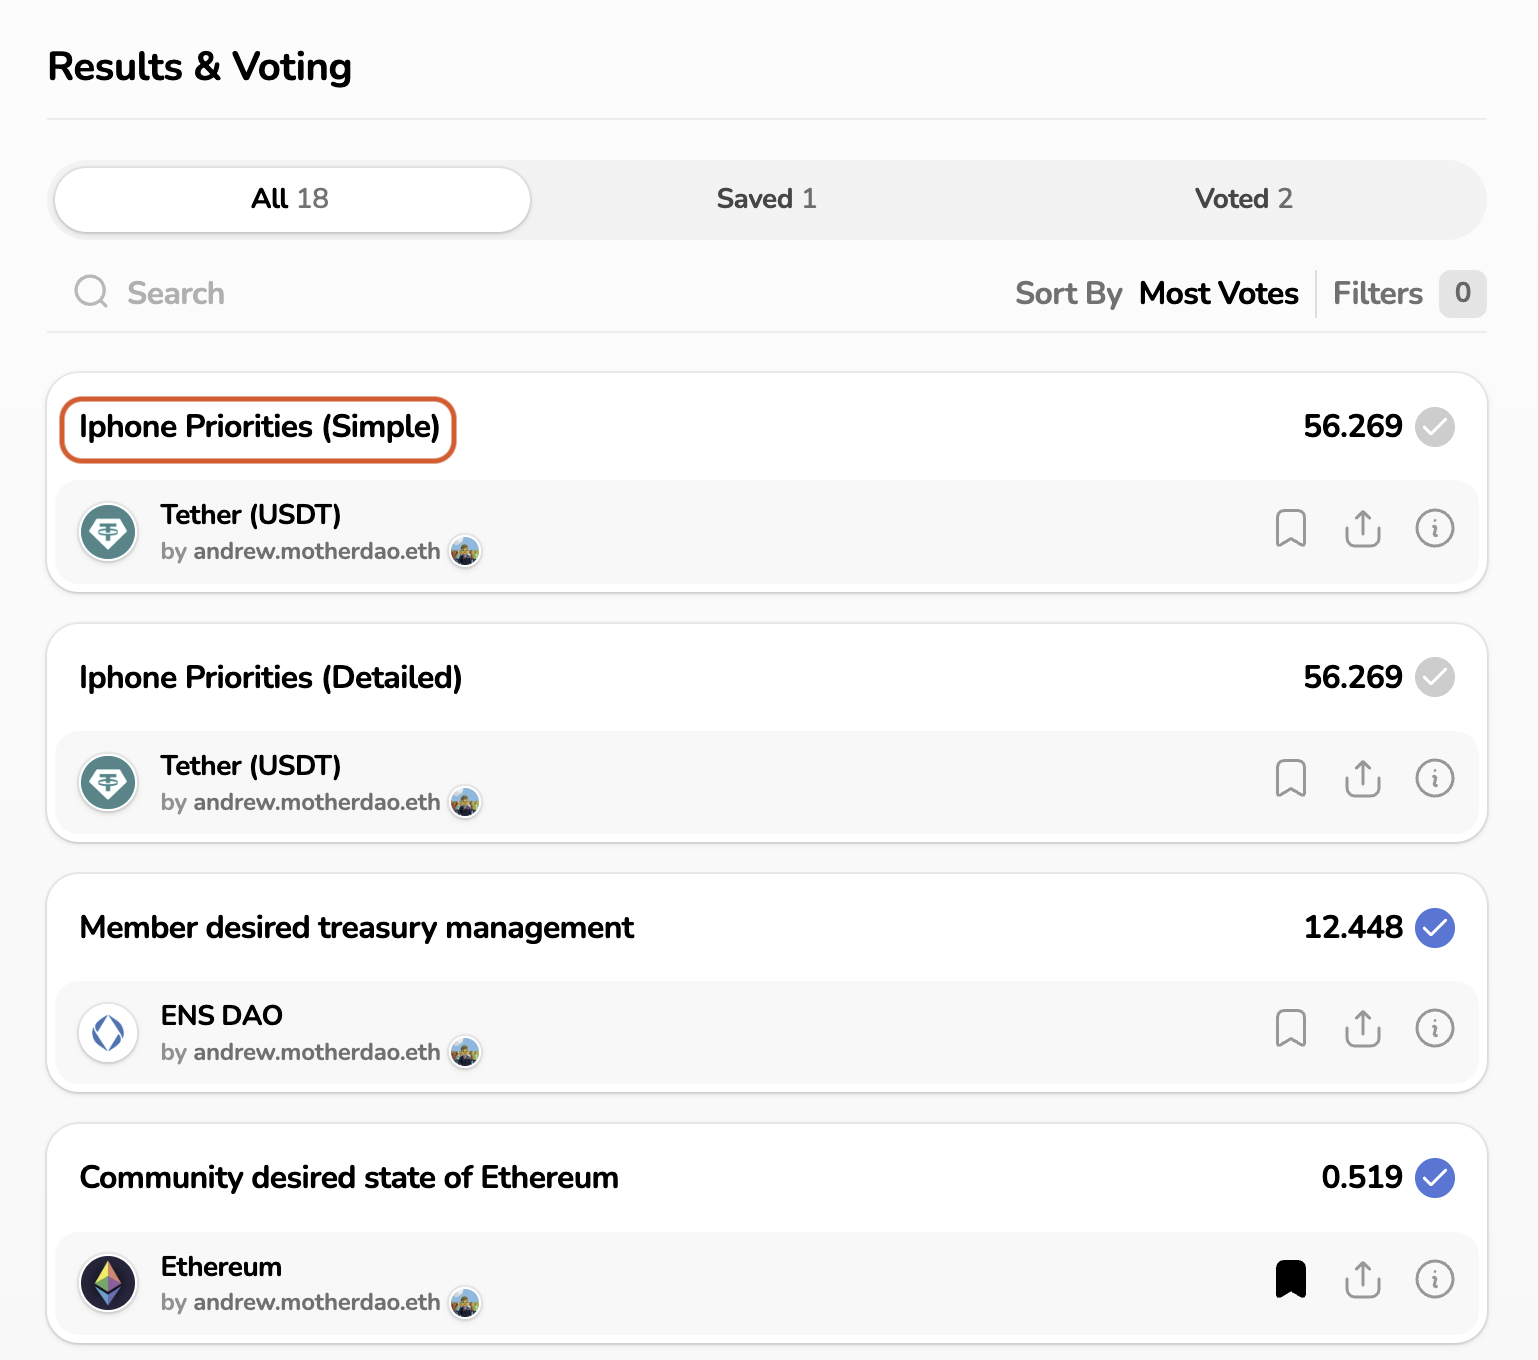The width and height of the screenshot is (1538, 1360).
Task: Save the Iphone Priorities (Detailed) result
Action: coord(1290,778)
